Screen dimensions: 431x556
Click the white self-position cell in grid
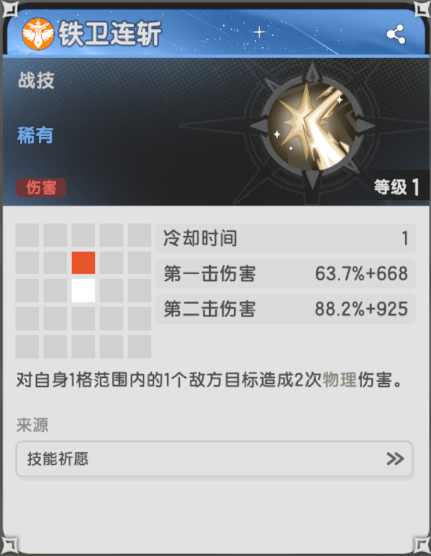tap(83, 290)
